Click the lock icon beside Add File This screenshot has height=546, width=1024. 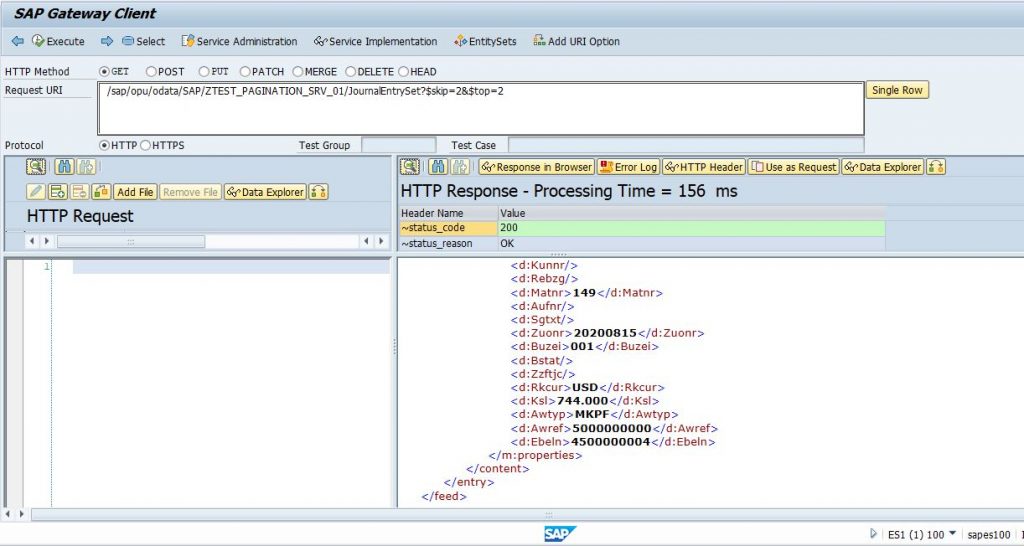pyautogui.click(x=101, y=192)
